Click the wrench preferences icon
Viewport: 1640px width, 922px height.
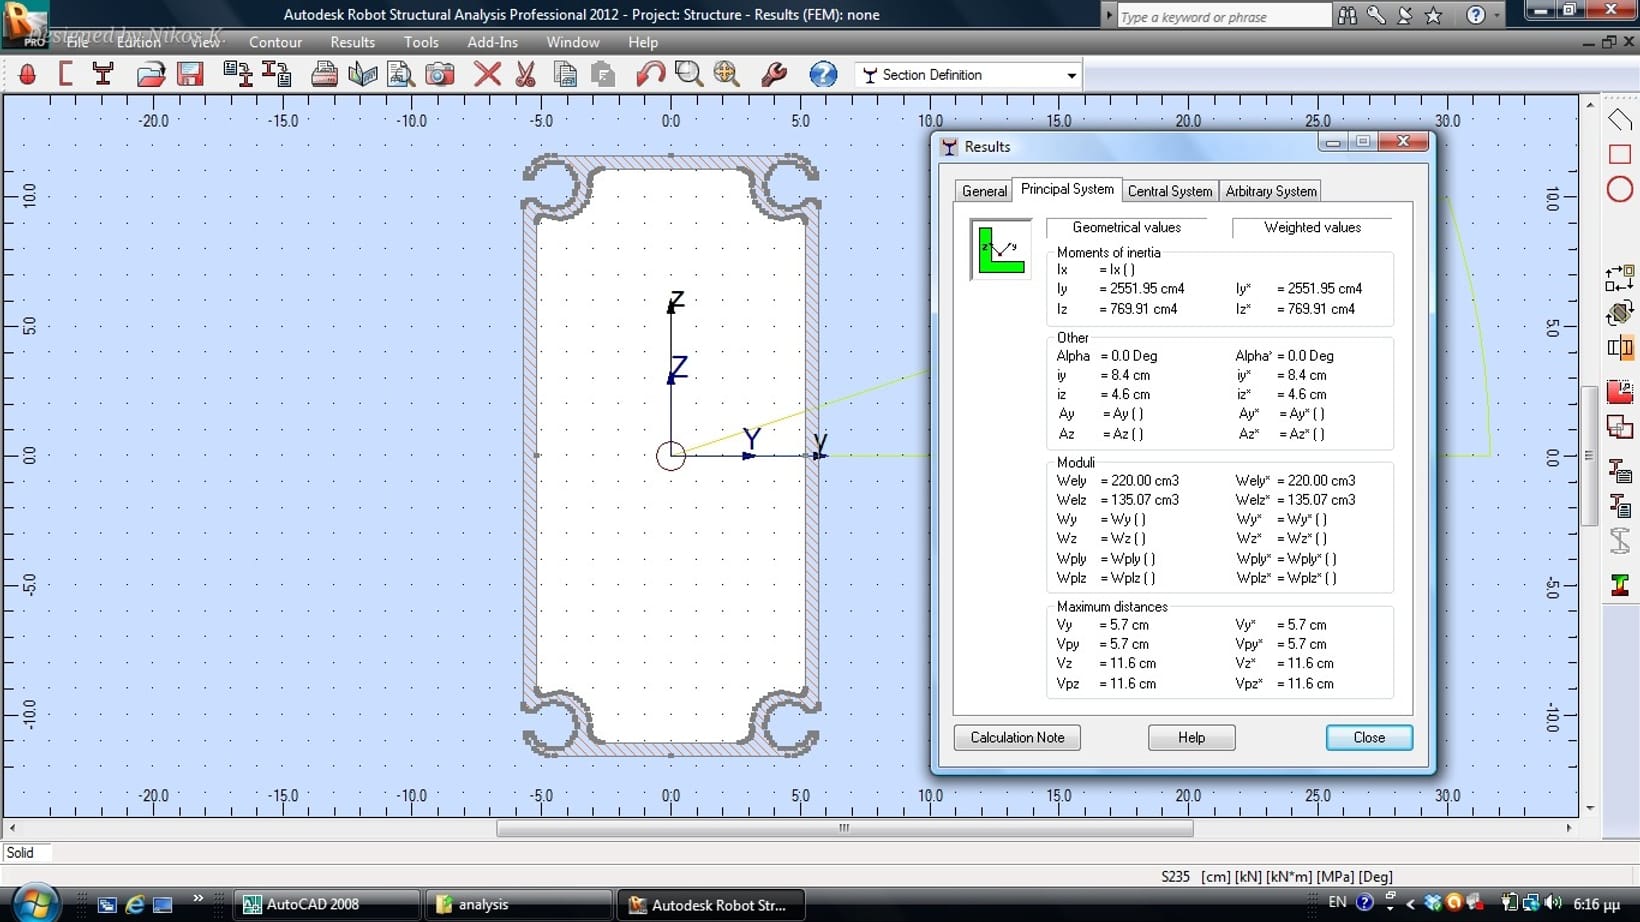773,74
